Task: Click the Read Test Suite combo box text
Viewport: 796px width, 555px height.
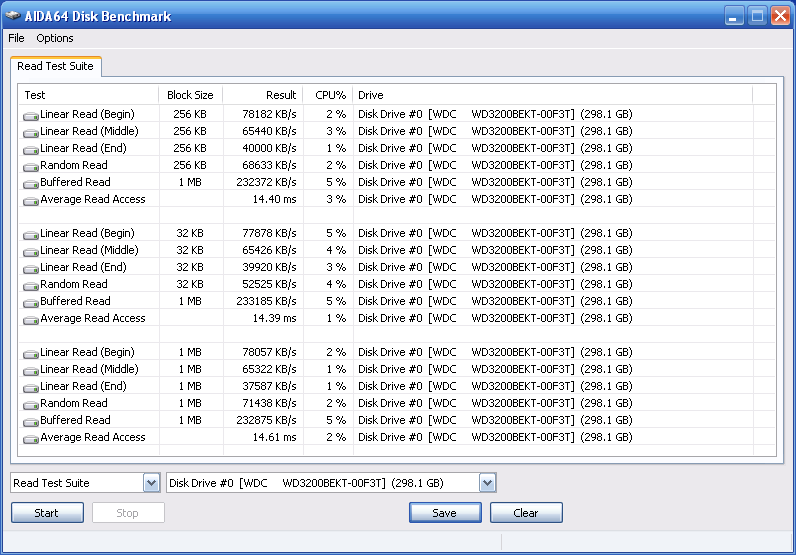Action: pyautogui.click(x=51, y=483)
